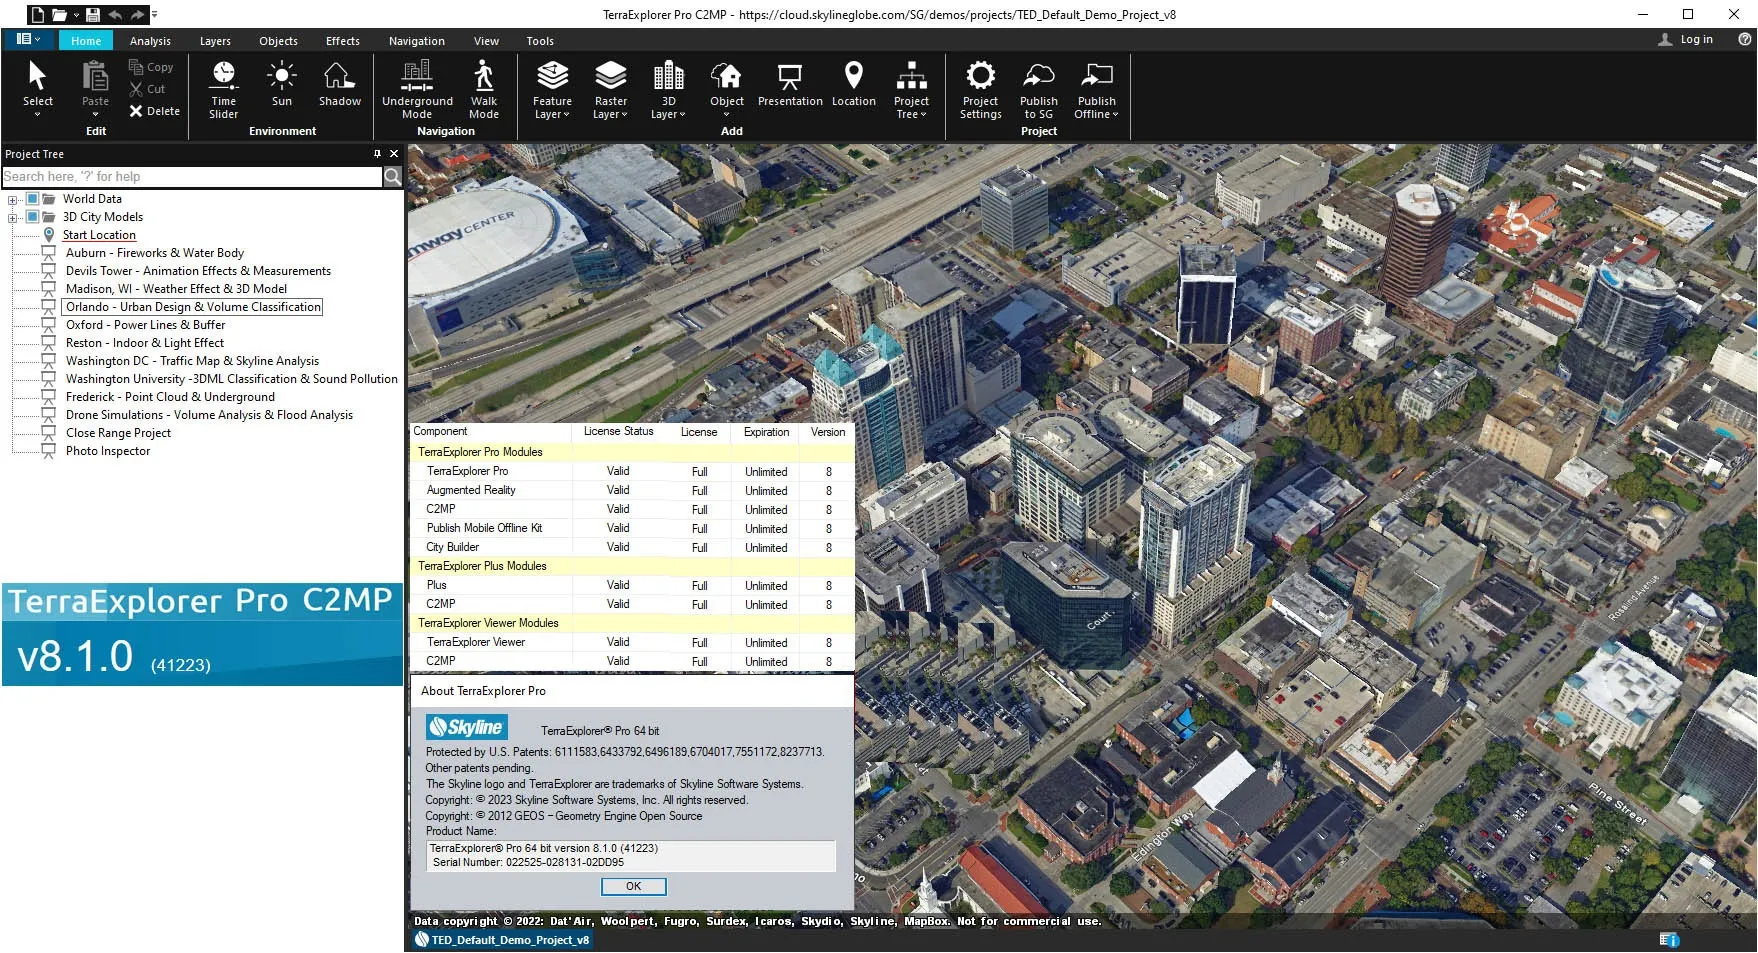Click the Project Tree search field

[192, 177]
